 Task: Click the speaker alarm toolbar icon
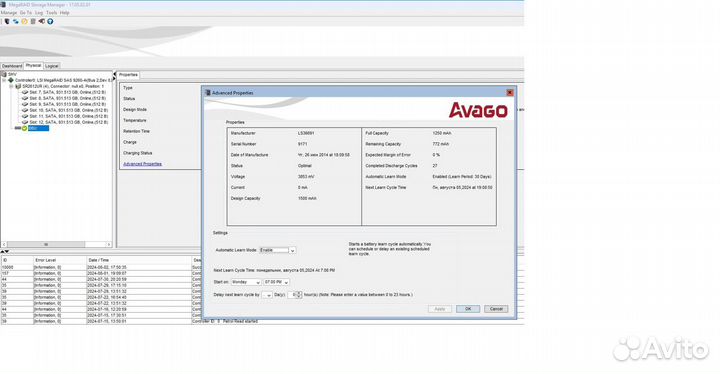(41, 21)
